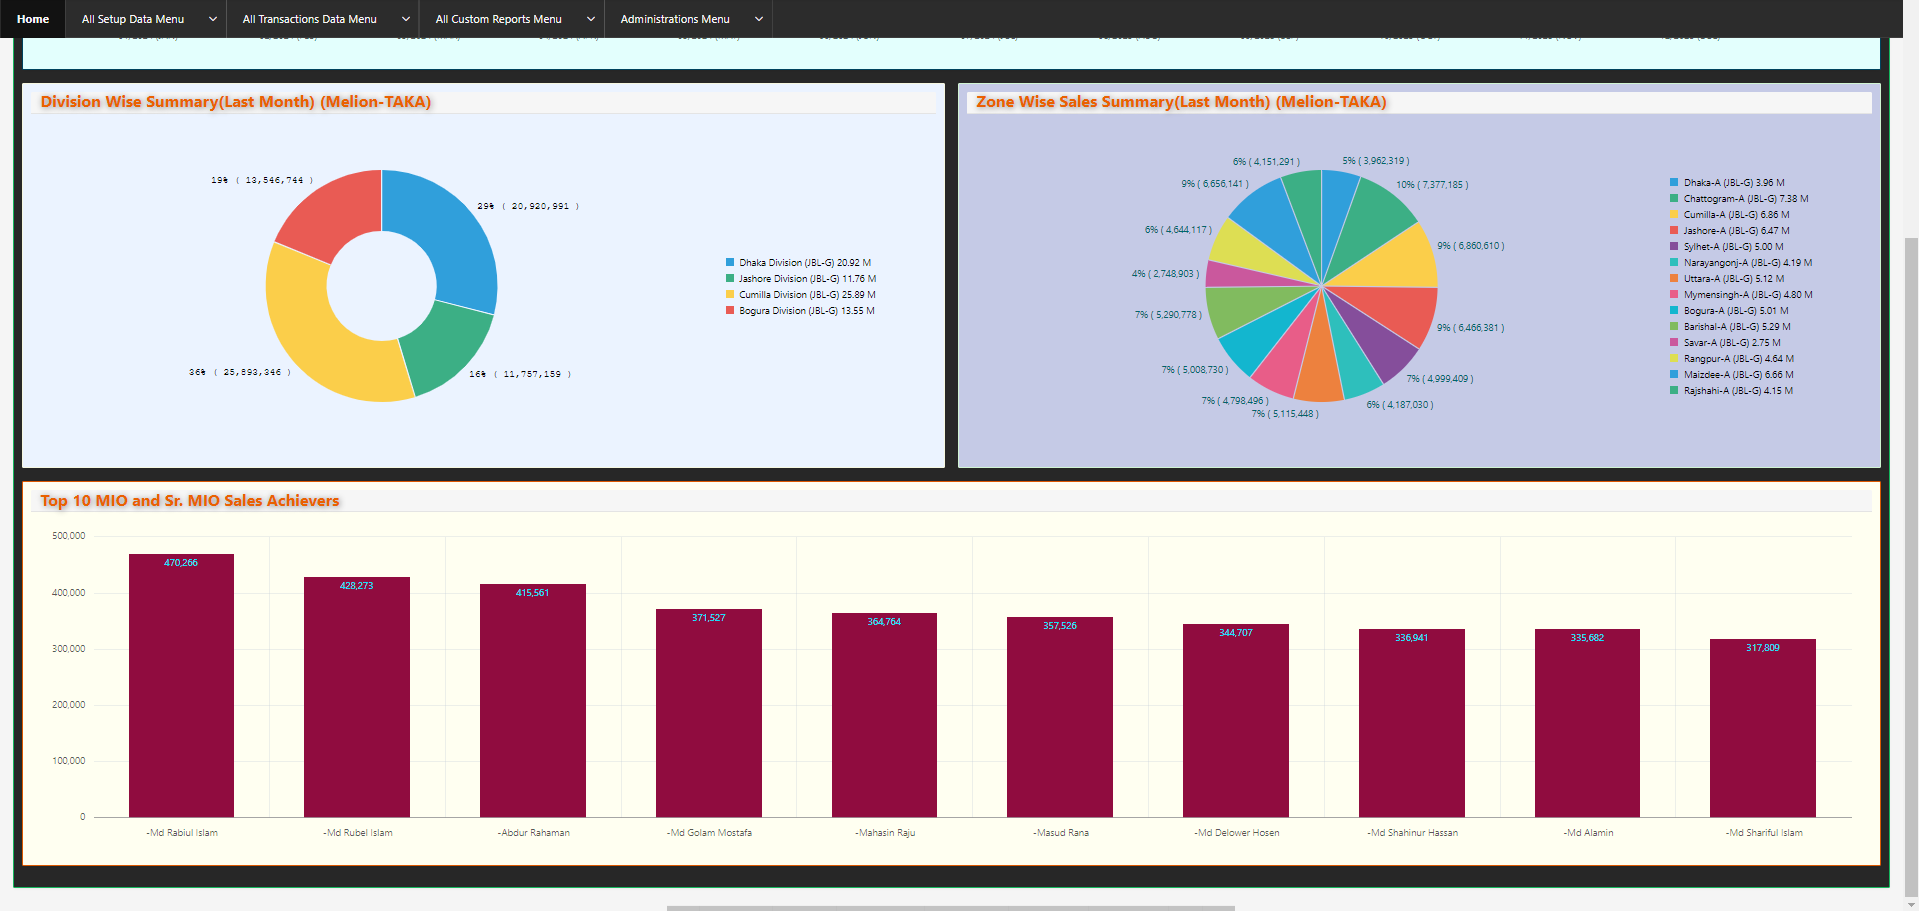
Task: Click Bogura Division (JBL-G) 13.55 M legend
Action: 807,311
